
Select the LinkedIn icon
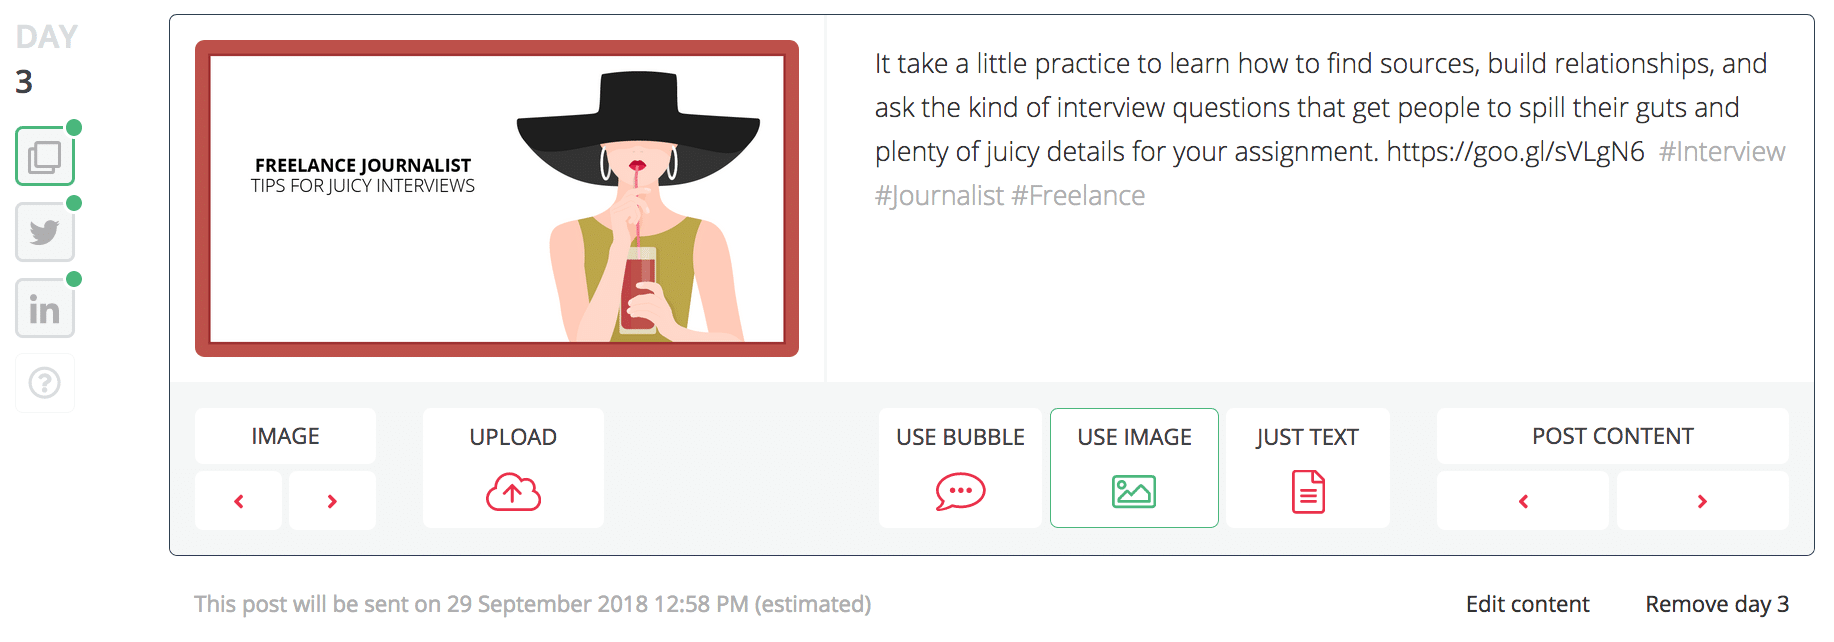(45, 309)
